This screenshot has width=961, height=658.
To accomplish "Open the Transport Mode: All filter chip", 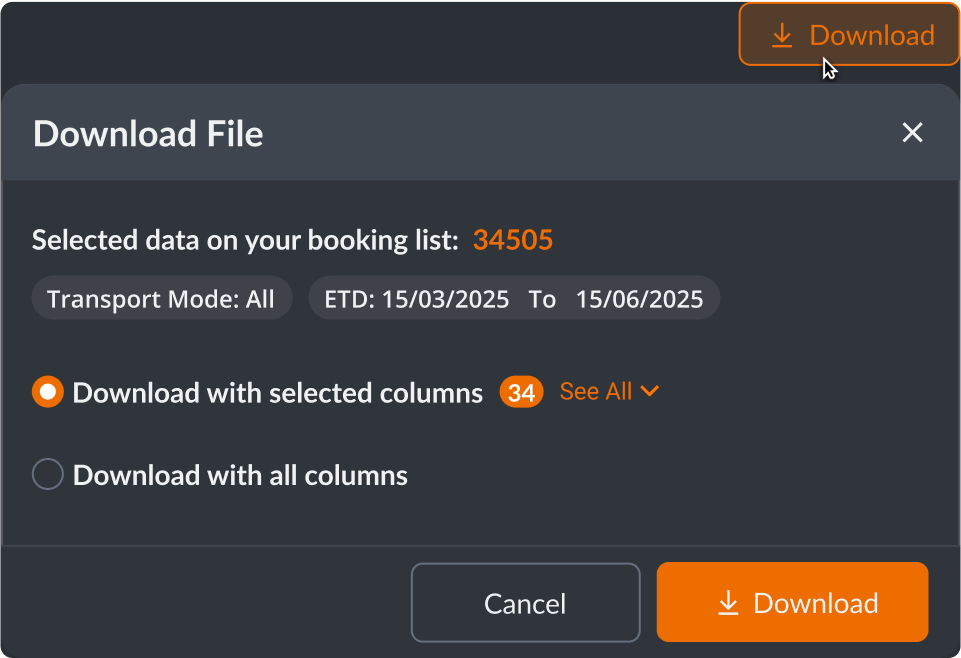I will click(161, 299).
